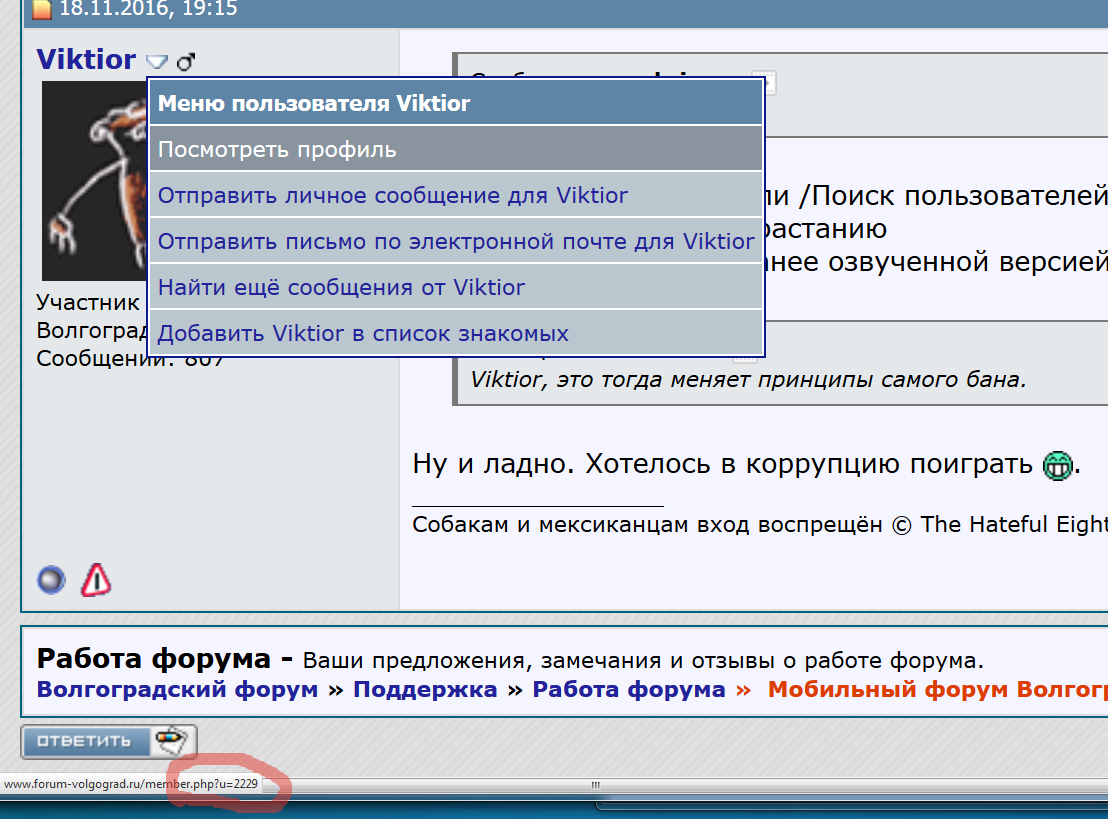Choose "Отправить личное сообщение для Viktior"
Image resolution: width=1108 pixels, height=819 pixels.
[x=393, y=195]
